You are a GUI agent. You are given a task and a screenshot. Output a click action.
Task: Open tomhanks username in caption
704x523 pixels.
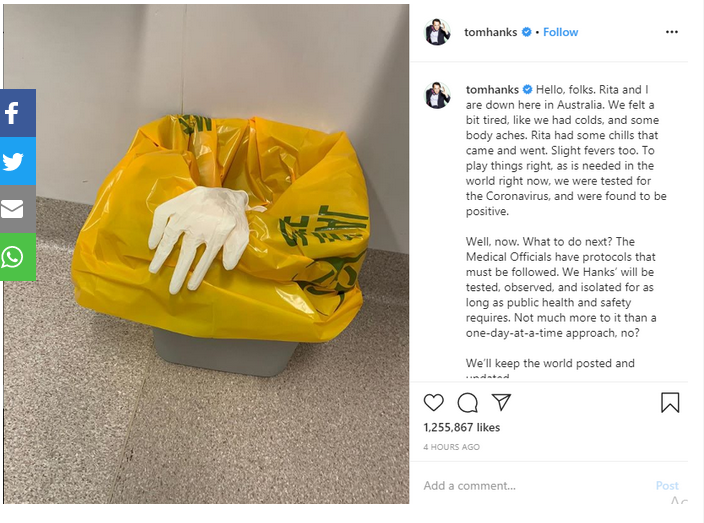(492, 89)
